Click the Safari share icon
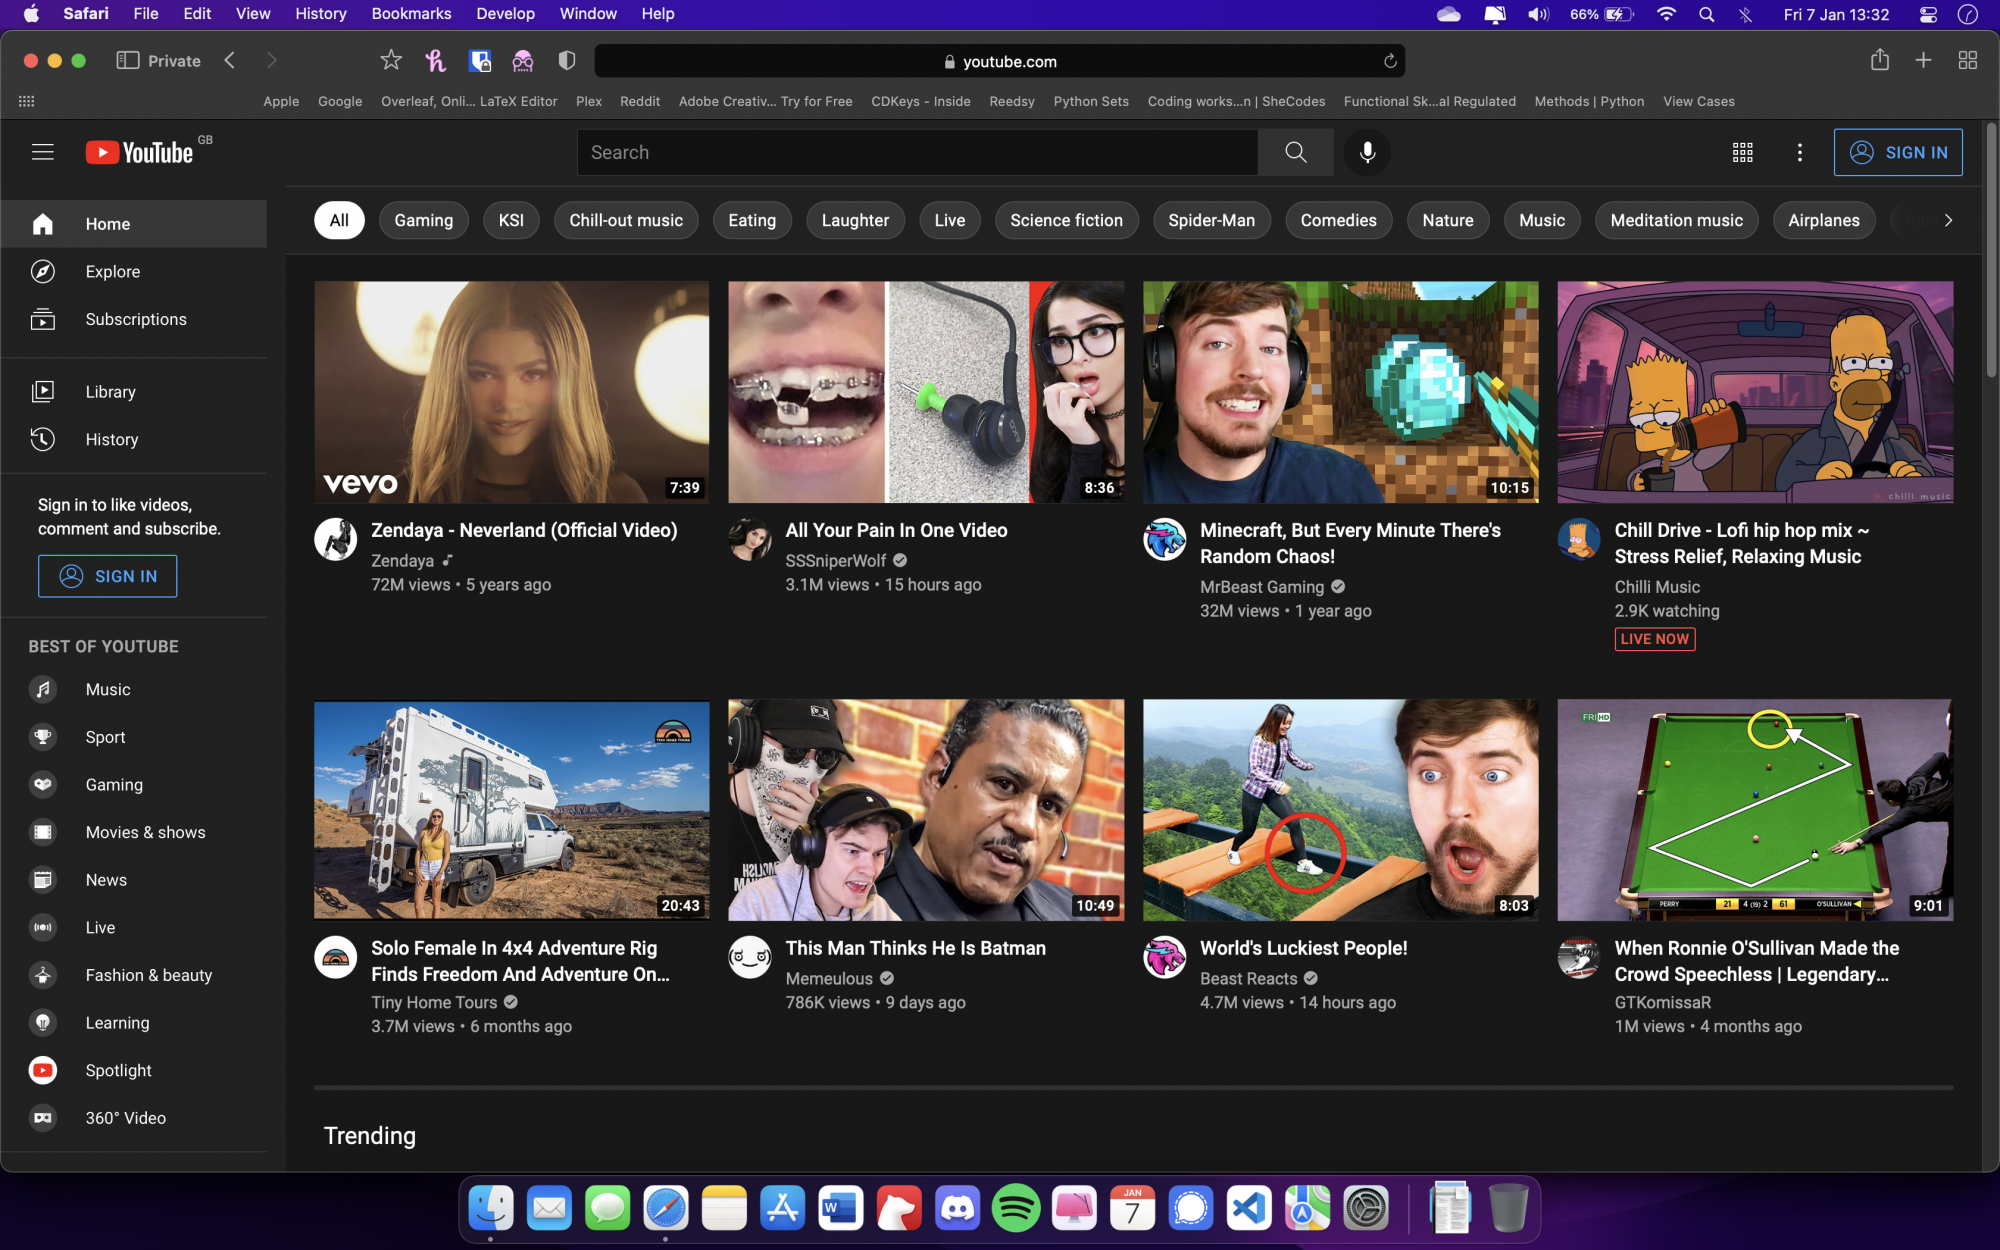This screenshot has width=2000, height=1250. [x=1879, y=60]
